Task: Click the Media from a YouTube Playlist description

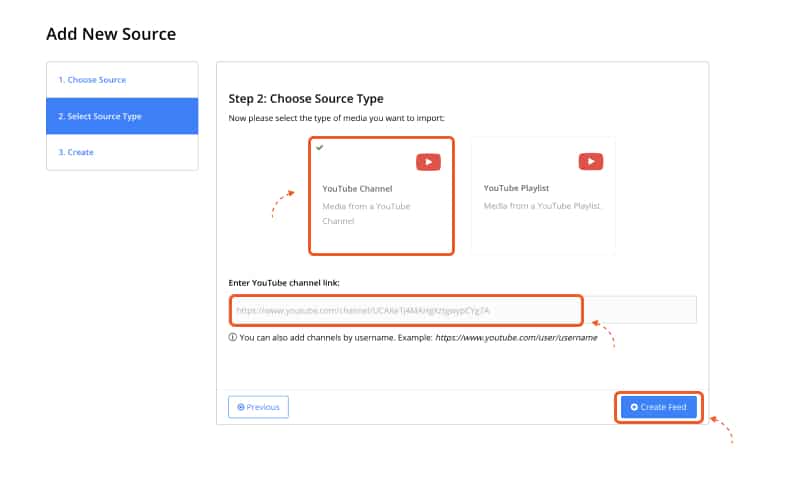Action: click(x=542, y=206)
